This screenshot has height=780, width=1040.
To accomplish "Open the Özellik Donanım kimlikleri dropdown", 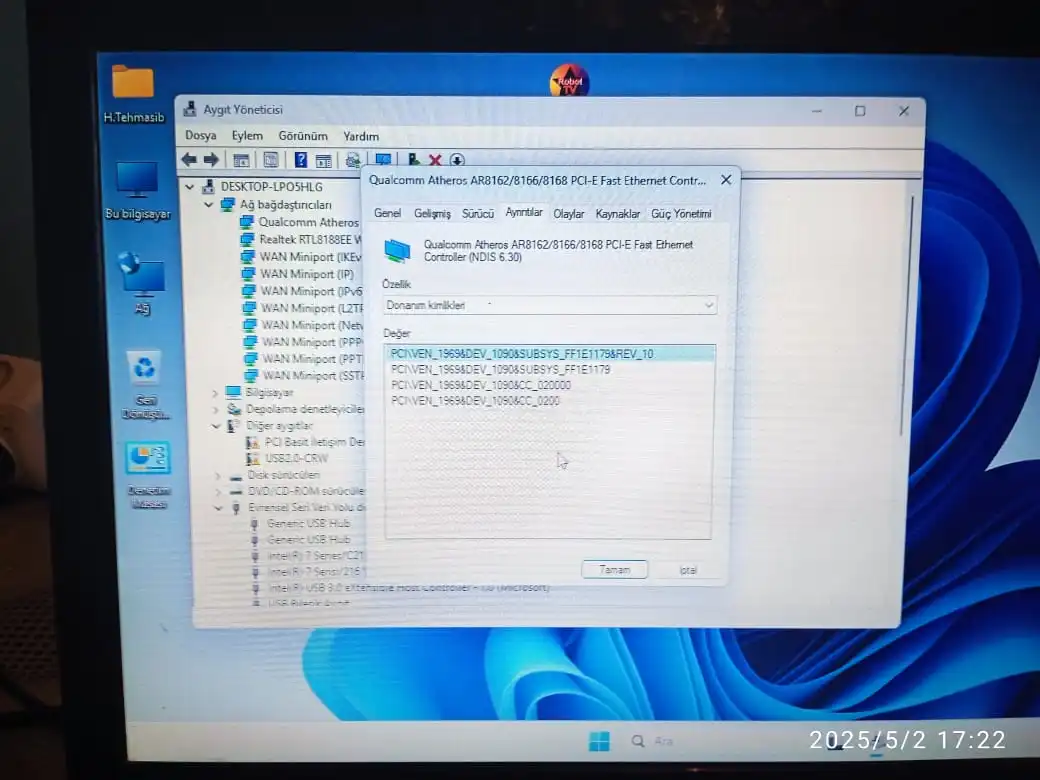I will [x=550, y=305].
